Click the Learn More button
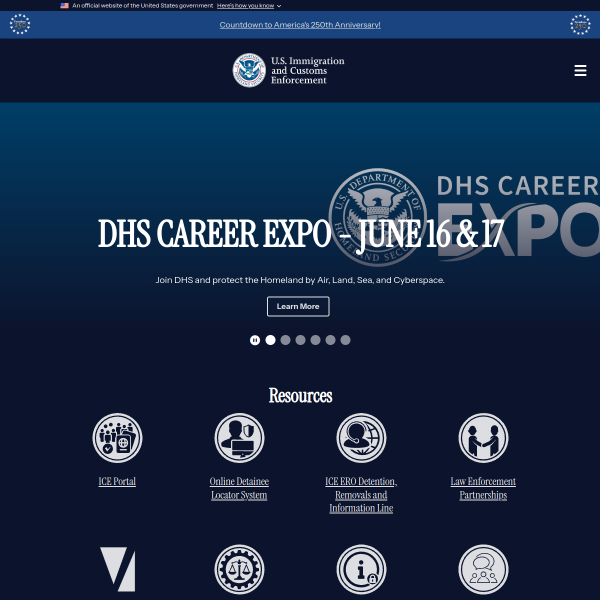 pyautogui.click(x=298, y=307)
